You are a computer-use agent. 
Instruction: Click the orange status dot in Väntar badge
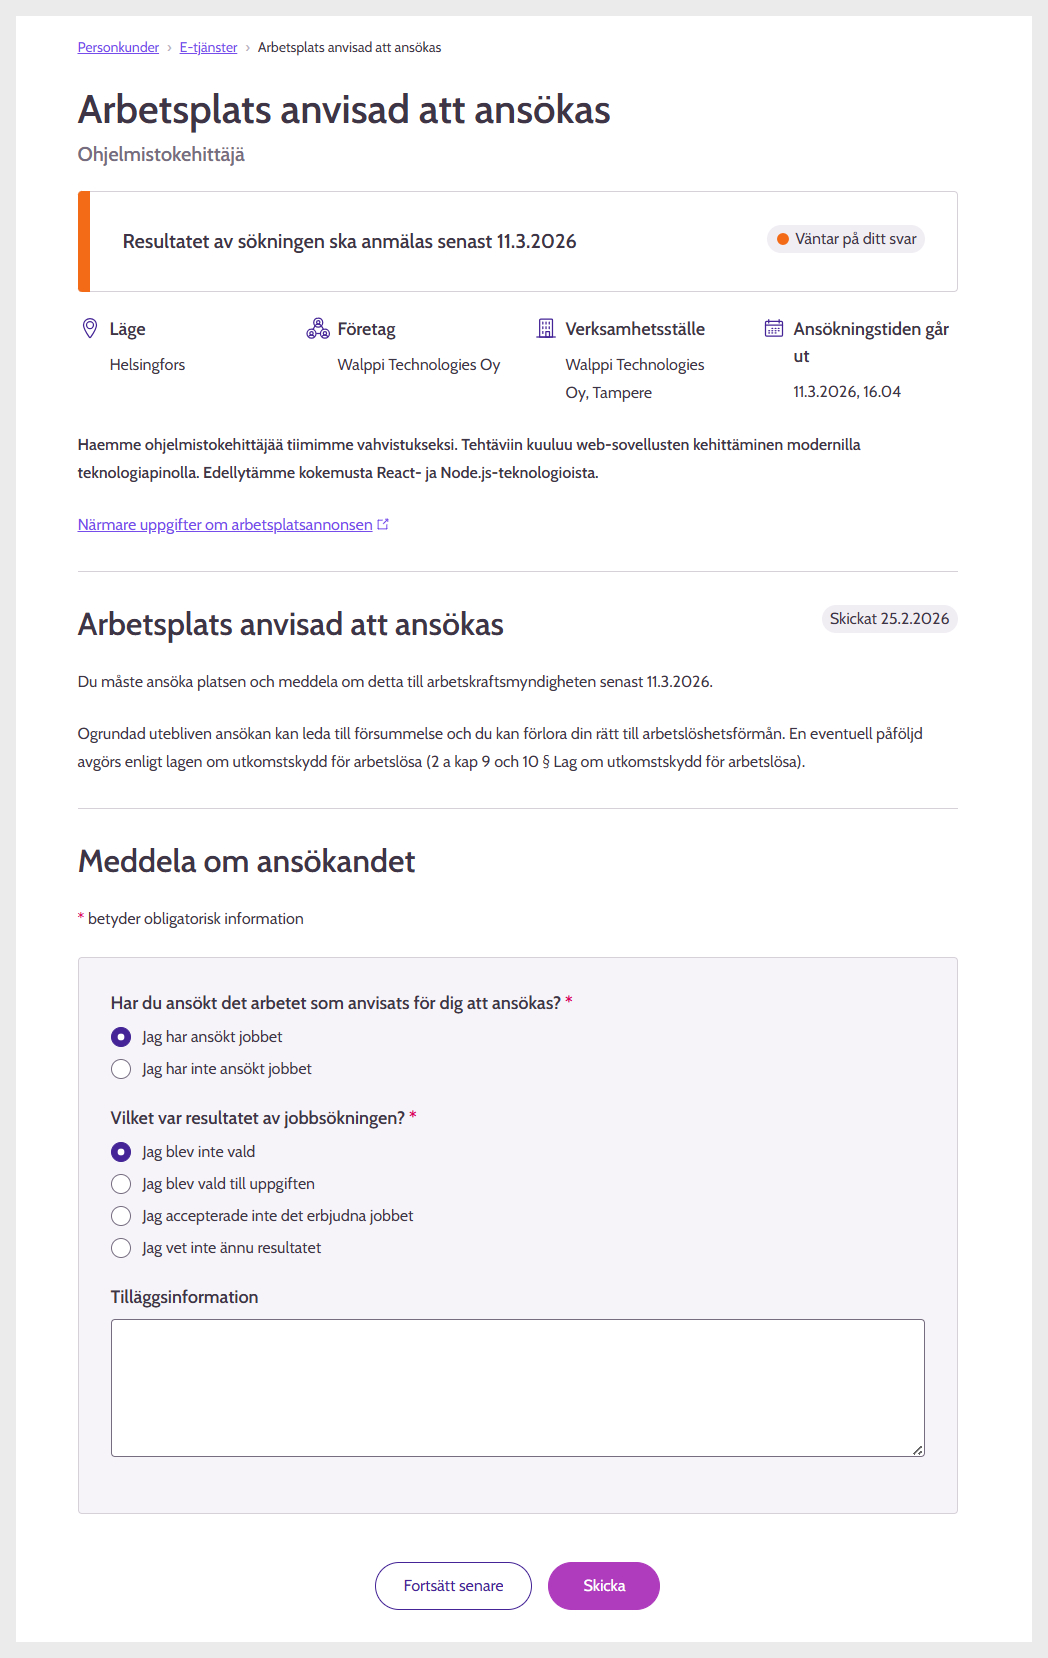pyautogui.click(x=783, y=239)
